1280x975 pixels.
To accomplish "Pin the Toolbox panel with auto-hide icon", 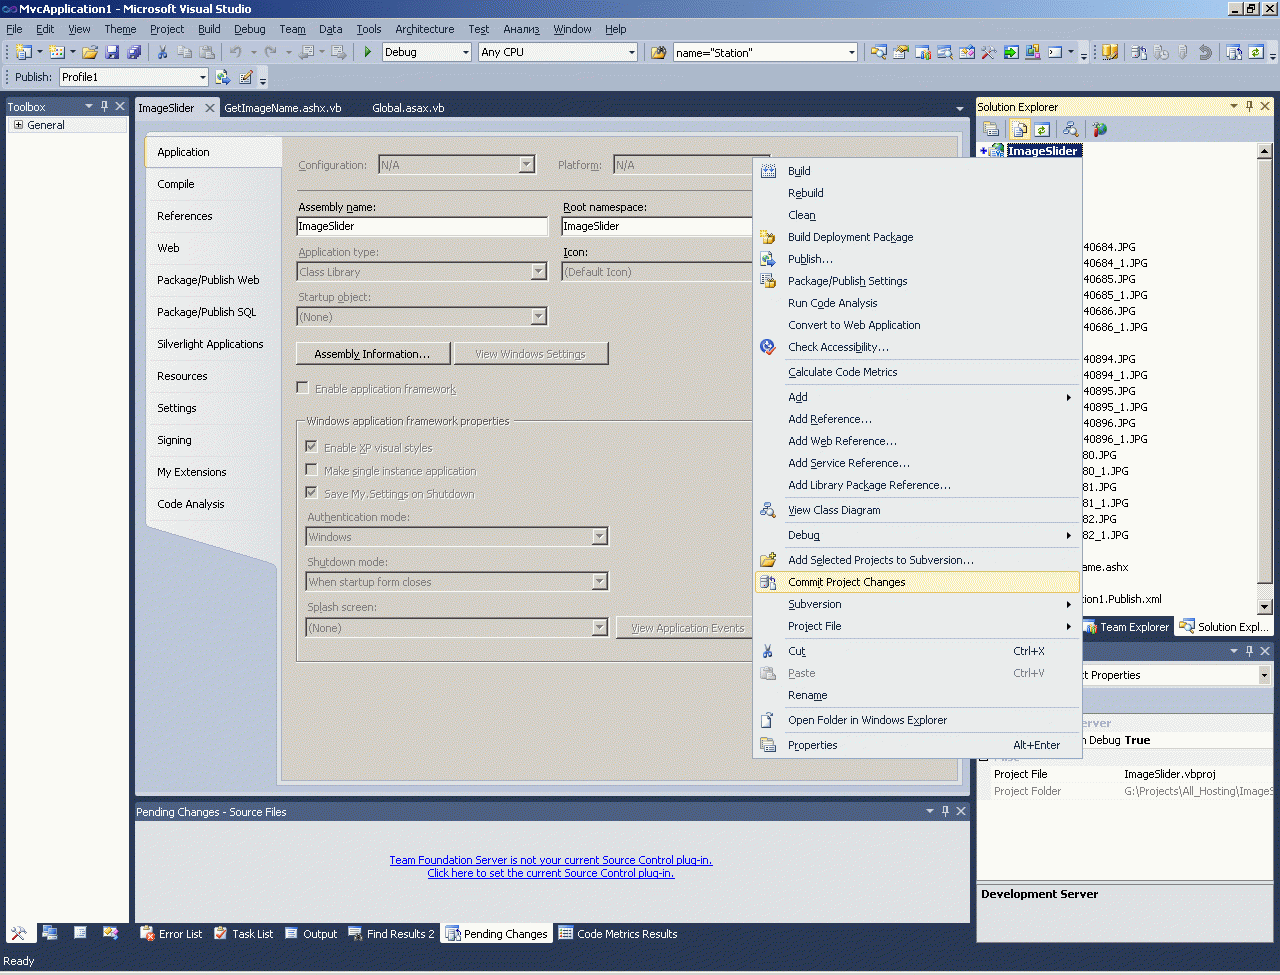I will coord(104,106).
